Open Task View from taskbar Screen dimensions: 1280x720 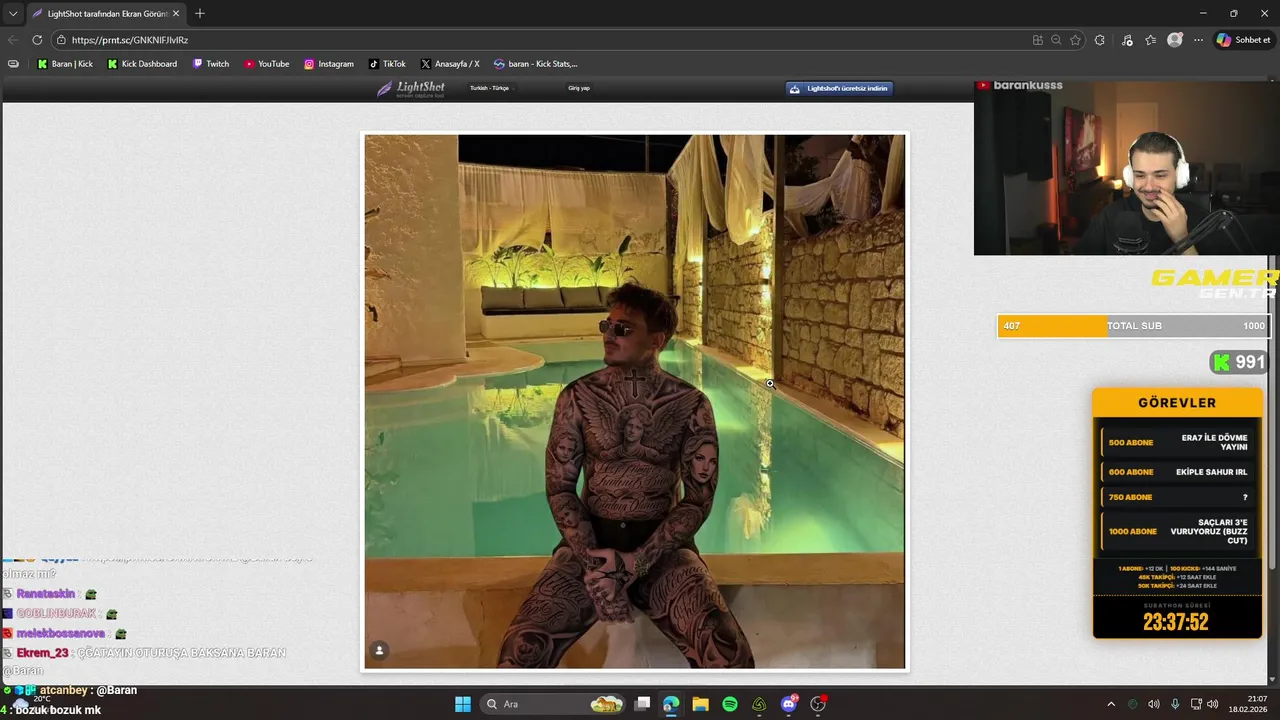coord(643,704)
